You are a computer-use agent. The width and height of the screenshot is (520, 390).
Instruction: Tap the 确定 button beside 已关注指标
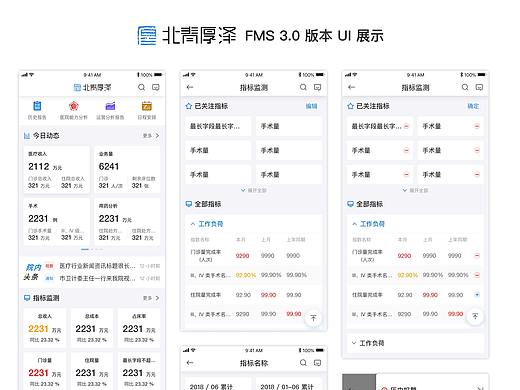[473, 106]
